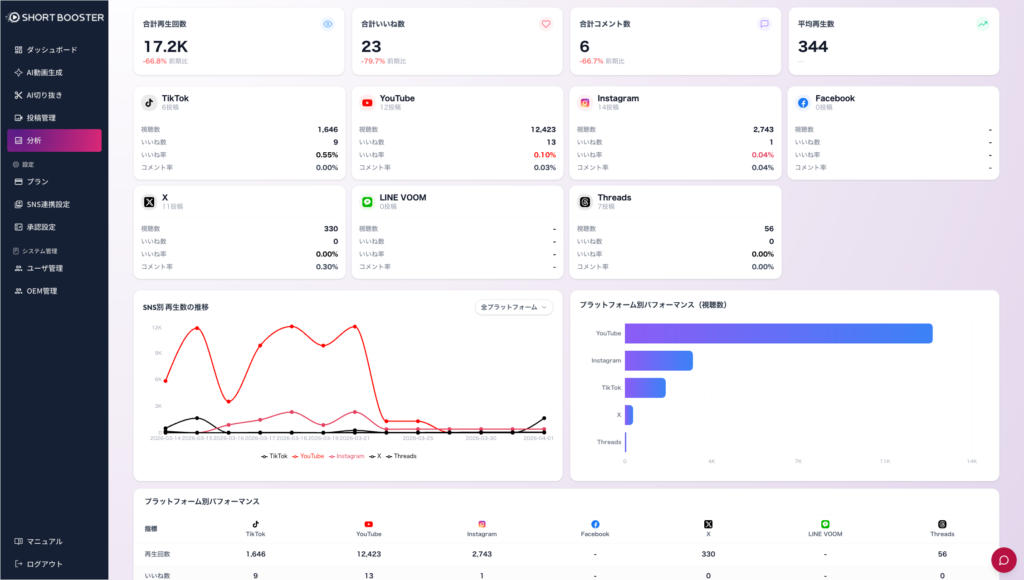Viewport: 1024px width, 580px height.
Task: Open the マニュアル link in sidebar
Action: click(44, 541)
